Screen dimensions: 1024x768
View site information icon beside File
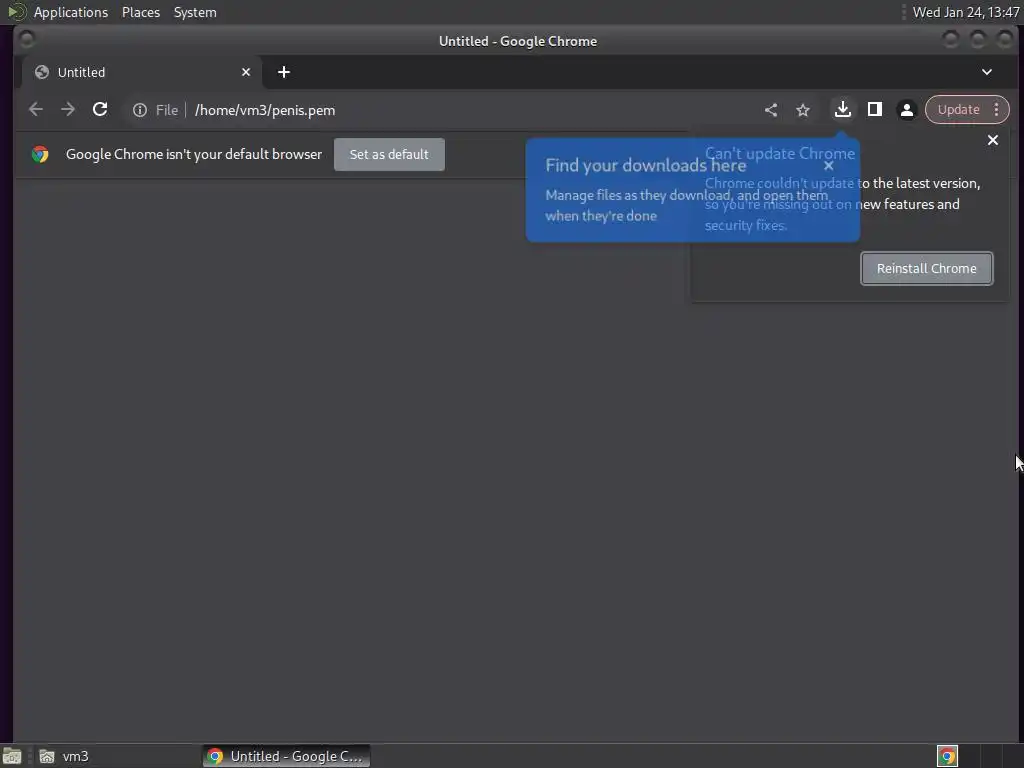(x=140, y=110)
